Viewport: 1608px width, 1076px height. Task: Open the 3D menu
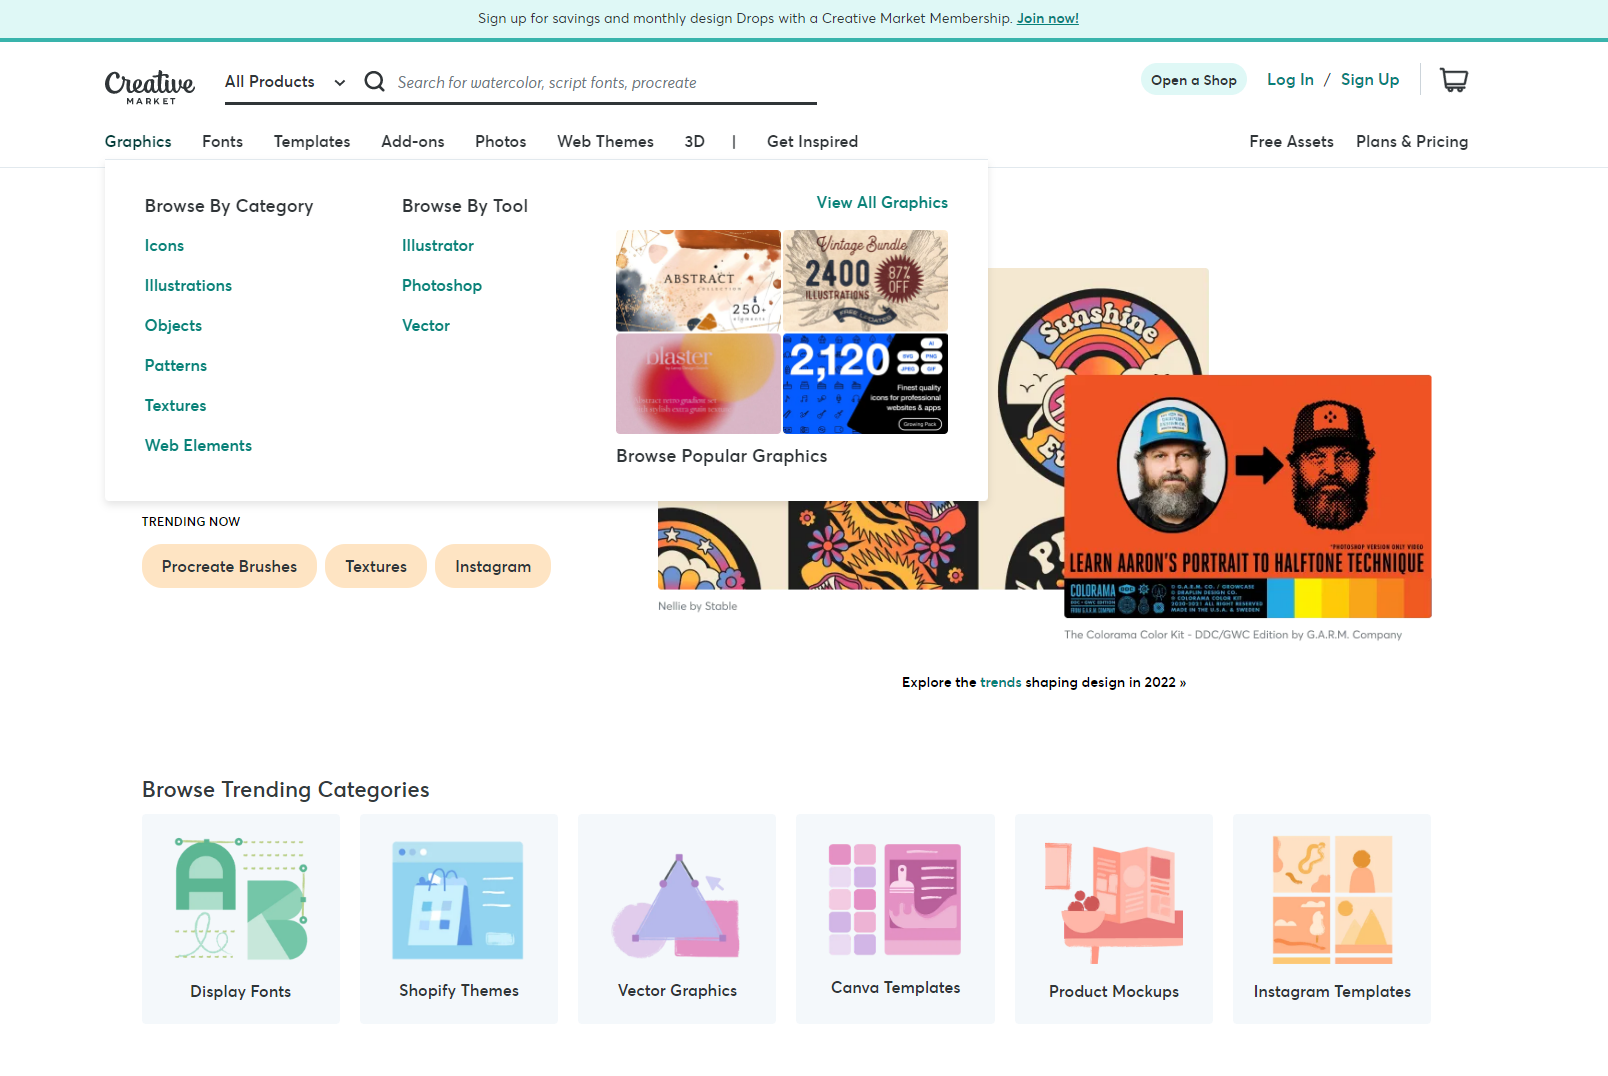(695, 142)
